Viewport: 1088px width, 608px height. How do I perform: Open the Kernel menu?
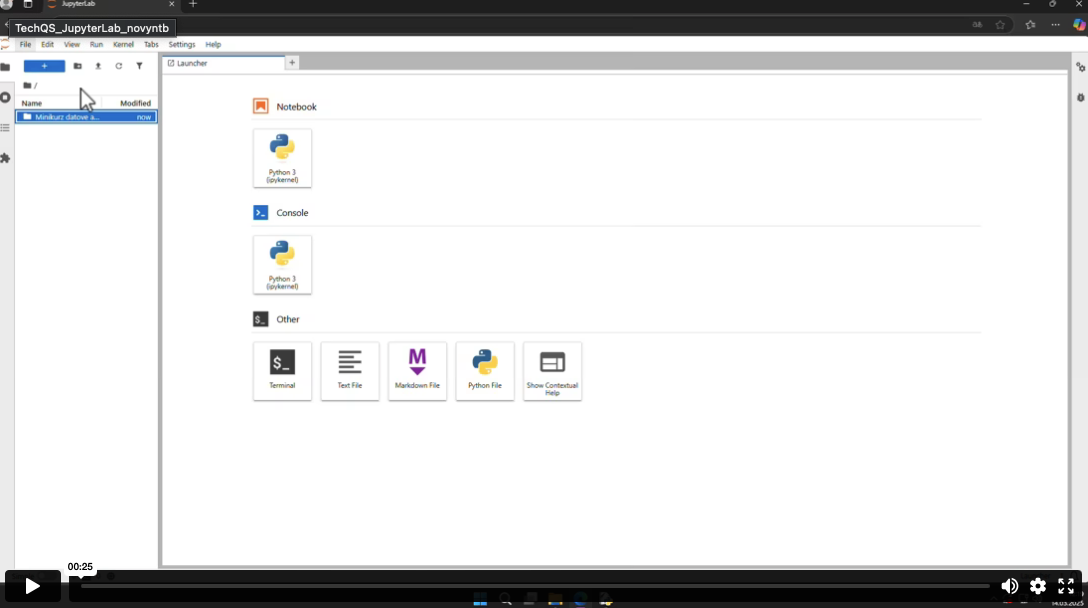click(123, 44)
